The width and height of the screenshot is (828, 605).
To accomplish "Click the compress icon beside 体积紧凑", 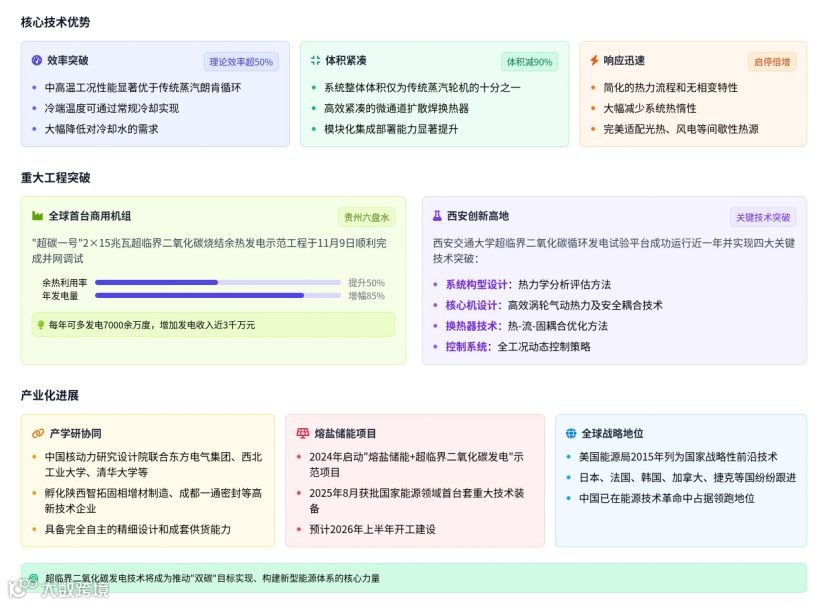I will tap(315, 60).
